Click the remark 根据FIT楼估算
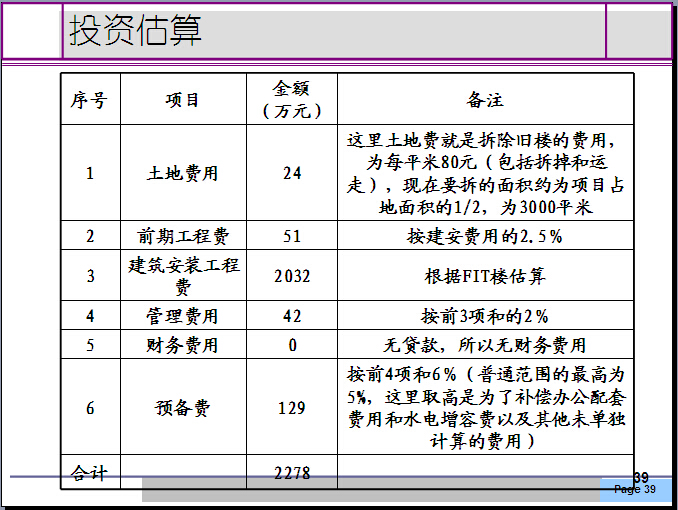Image resolution: width=678 pixels, height=510 pixels. pos(485,276)
